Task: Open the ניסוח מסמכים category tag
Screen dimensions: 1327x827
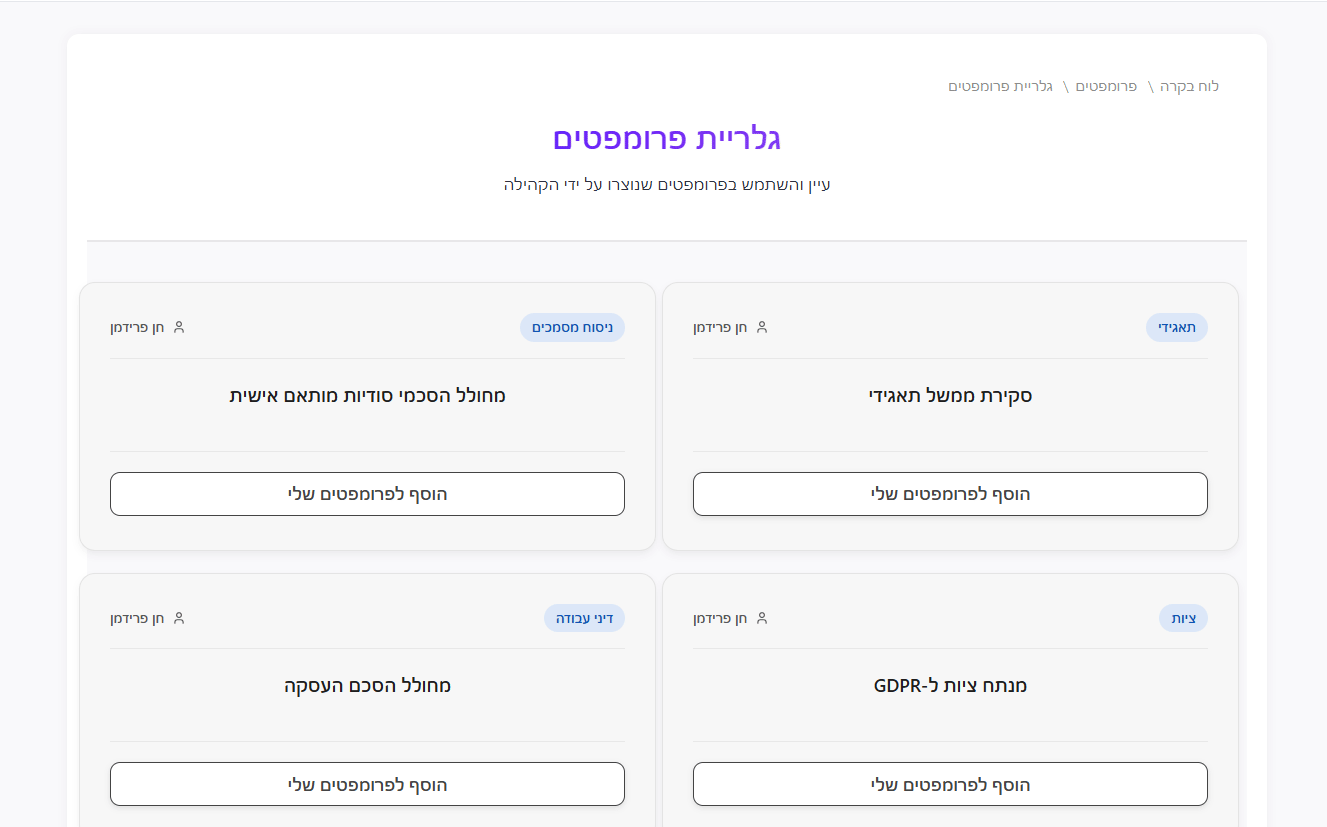Action: (572, 327)
